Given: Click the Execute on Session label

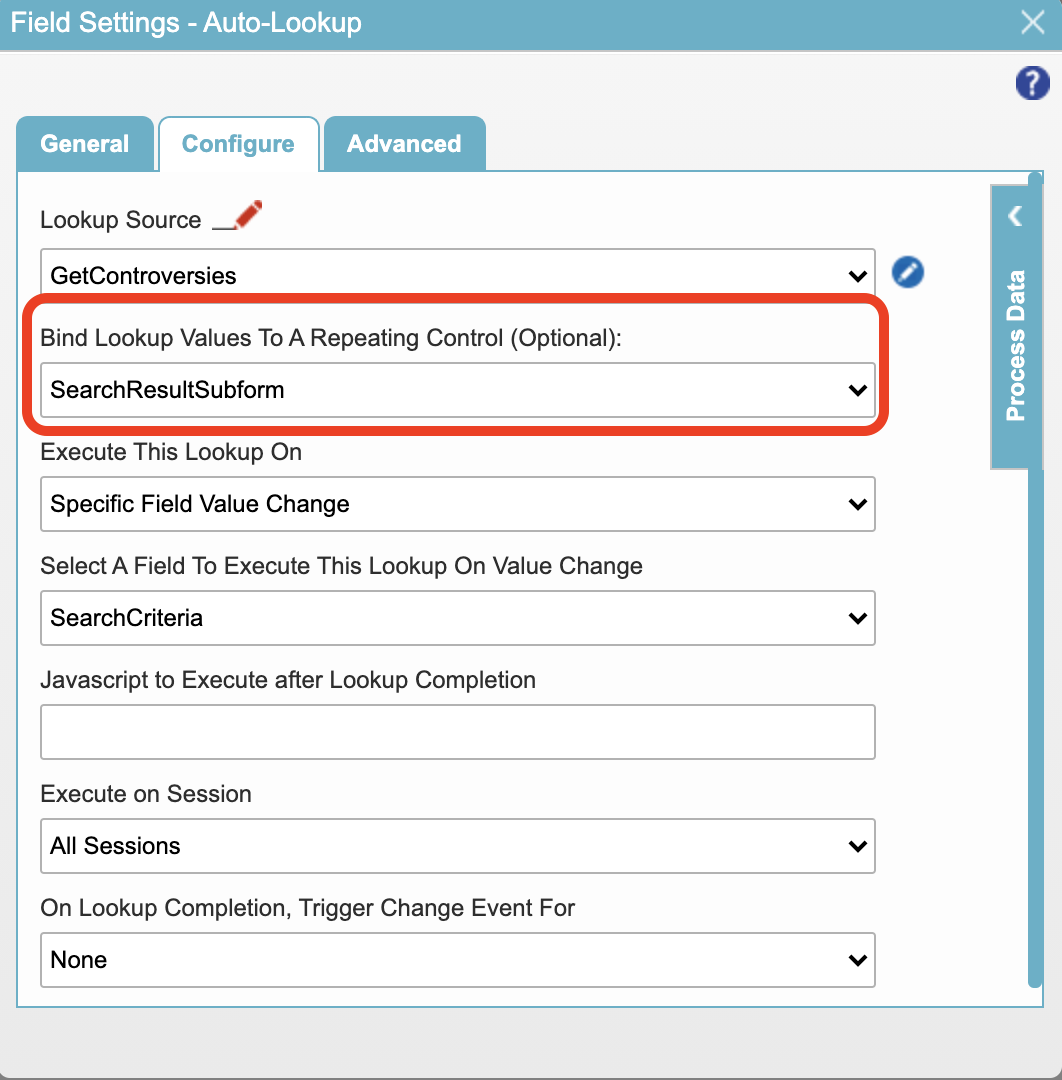Looking at the screenshot, I should click(x=146, y=794).
